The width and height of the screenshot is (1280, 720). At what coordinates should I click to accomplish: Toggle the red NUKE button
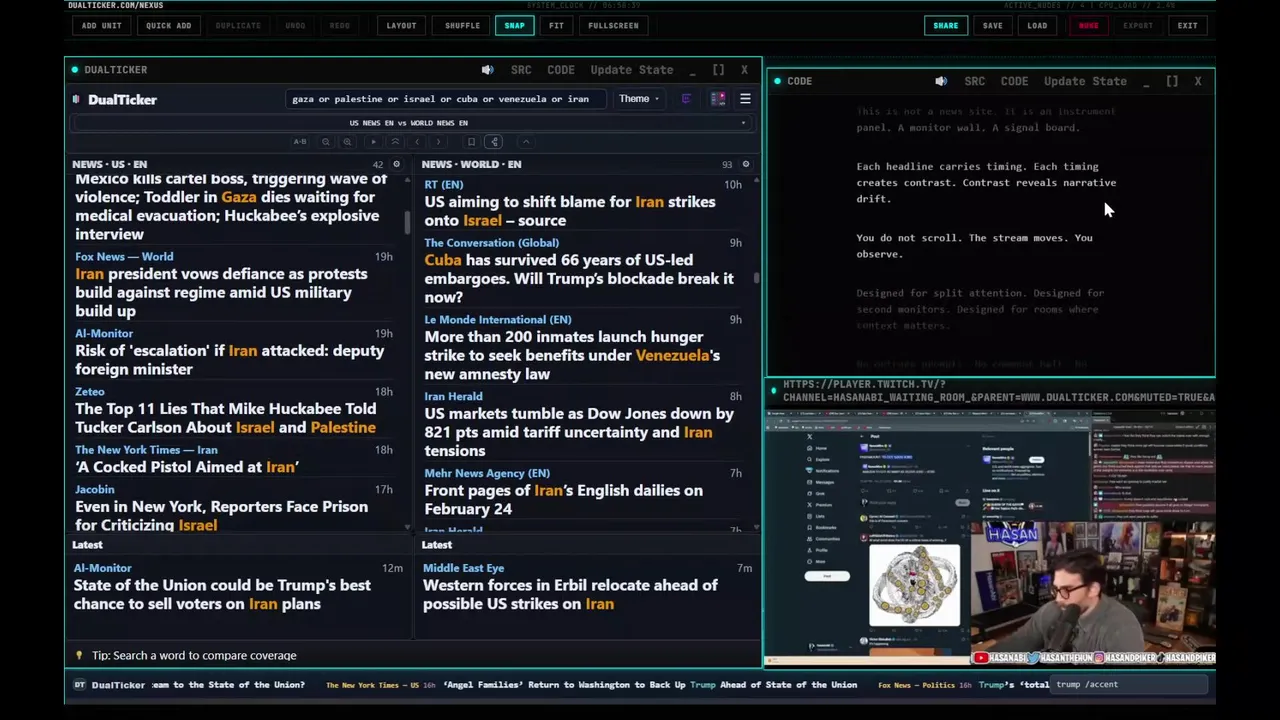tap(1088, 25)
